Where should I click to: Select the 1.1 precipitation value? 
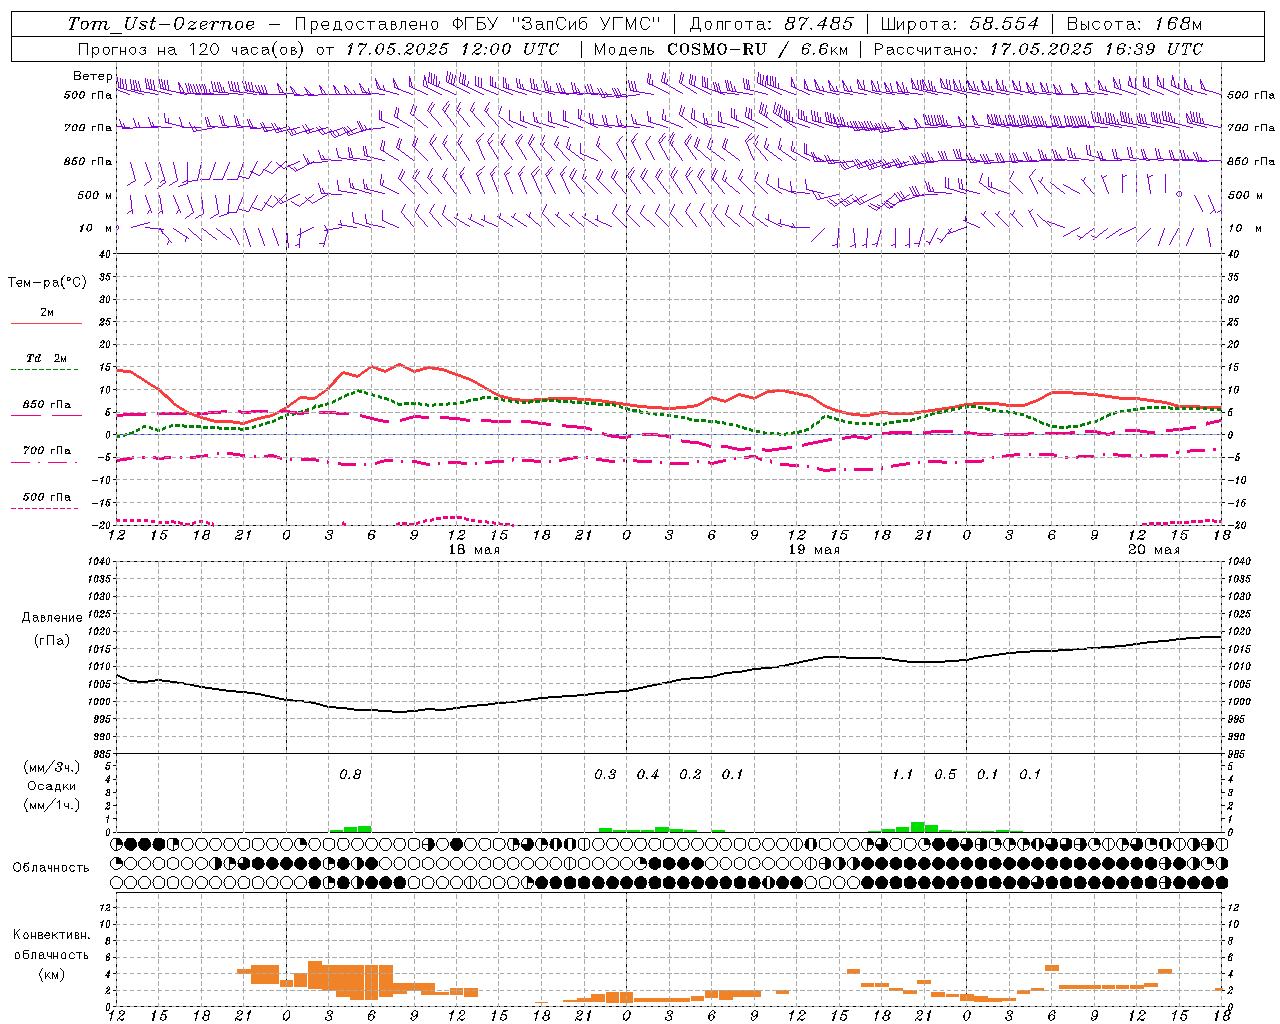pyautogui.click(x=902, y=774)
